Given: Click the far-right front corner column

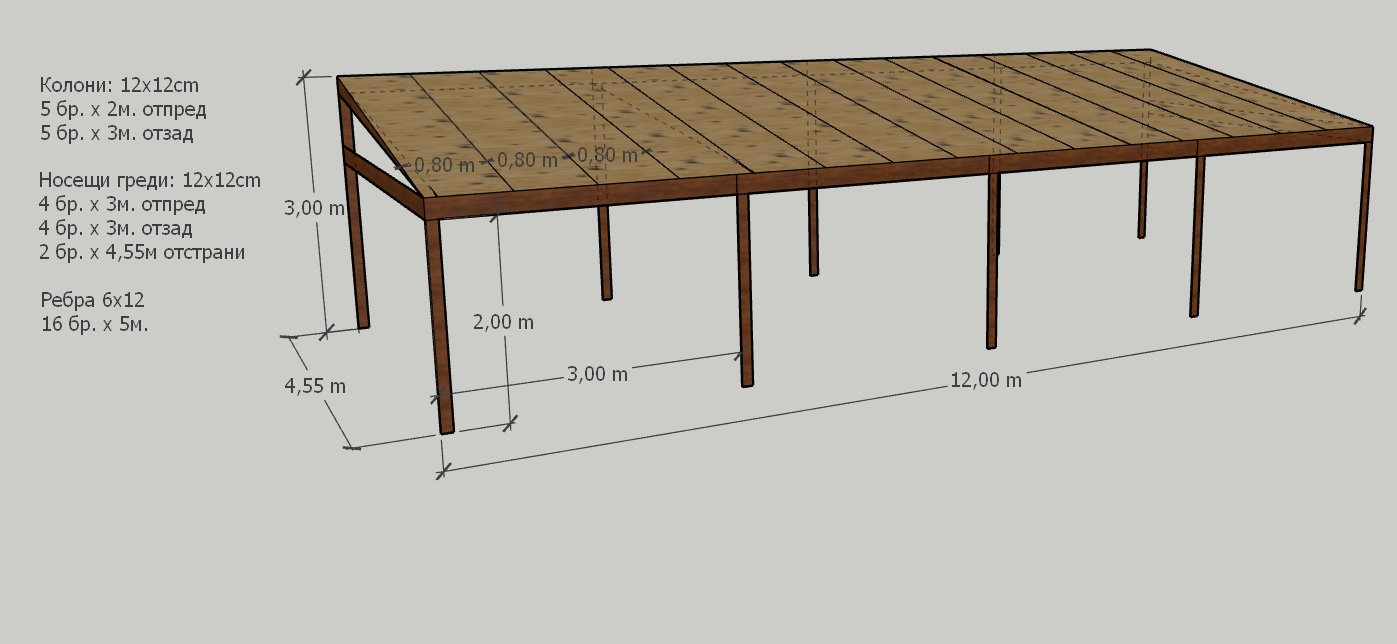Looking at the screenshot, I should pos(1360,220).
